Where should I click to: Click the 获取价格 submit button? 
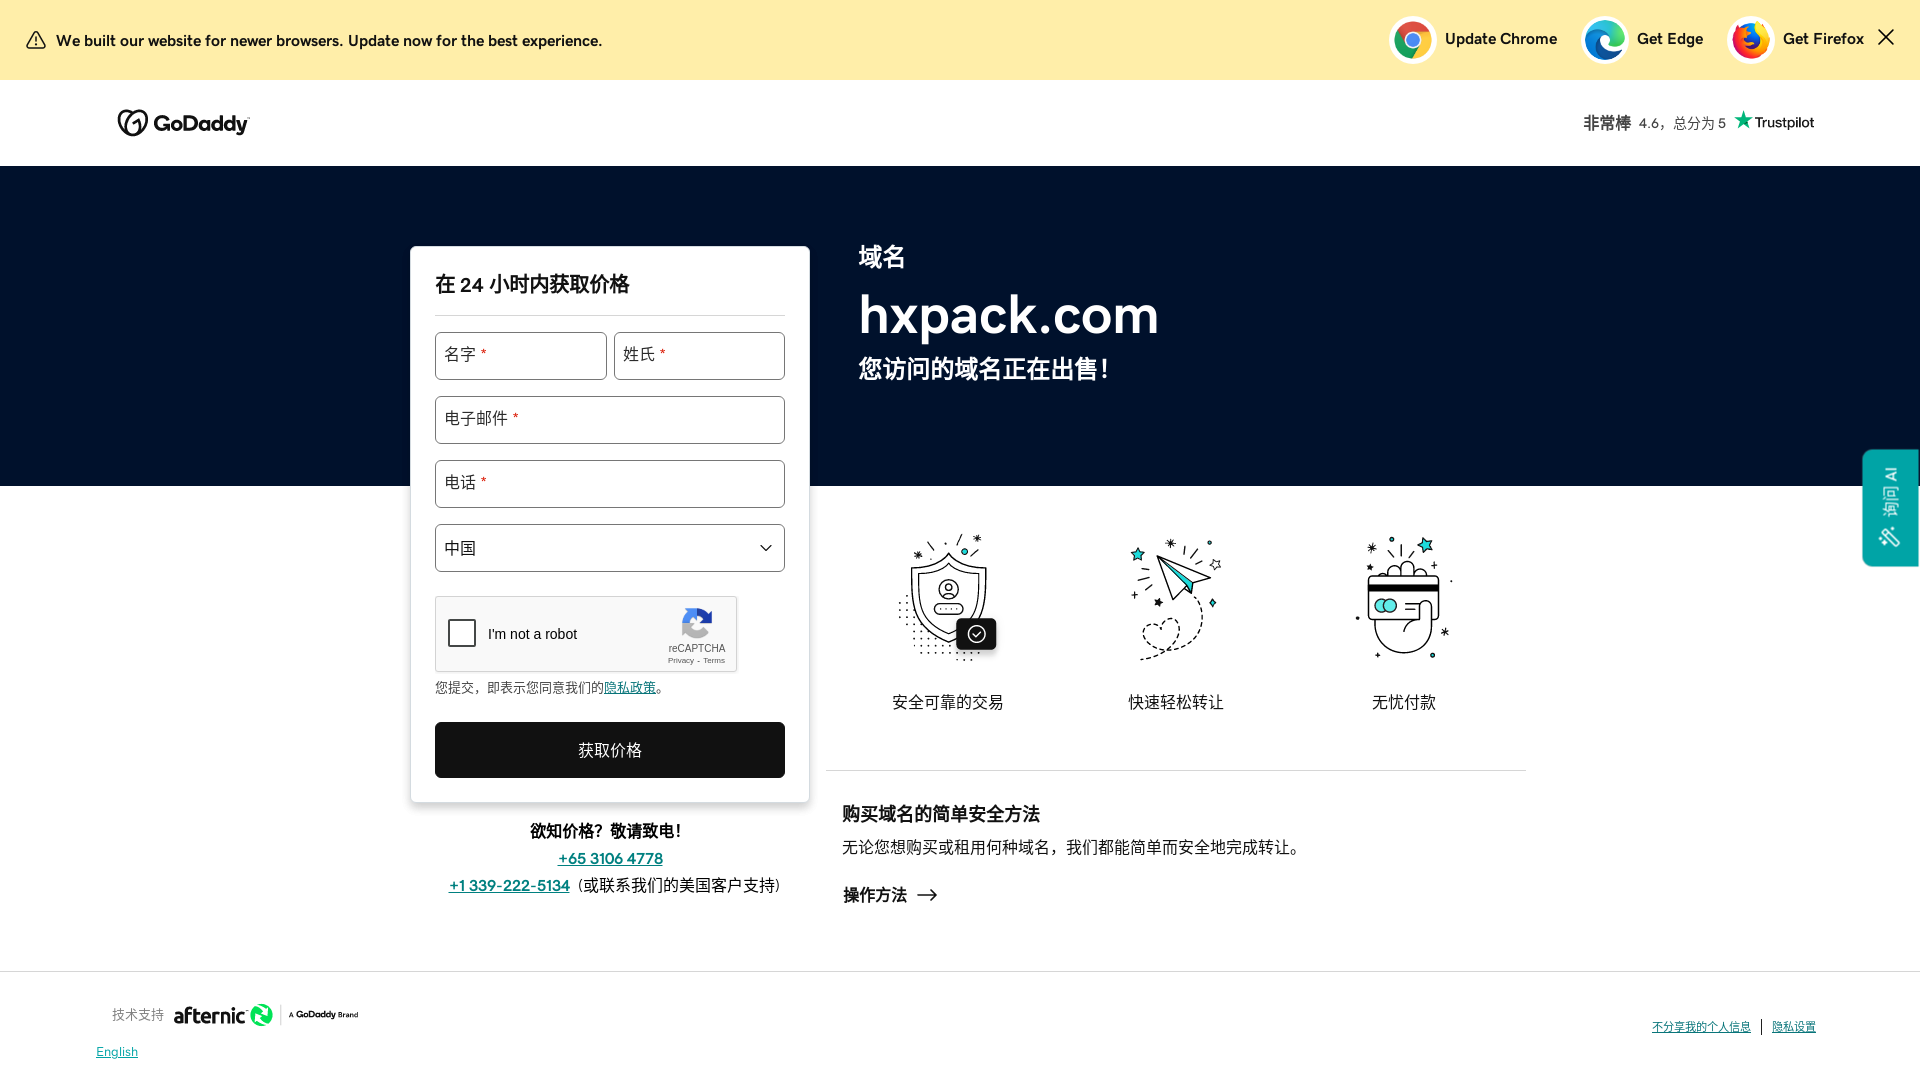pos(610,750)
